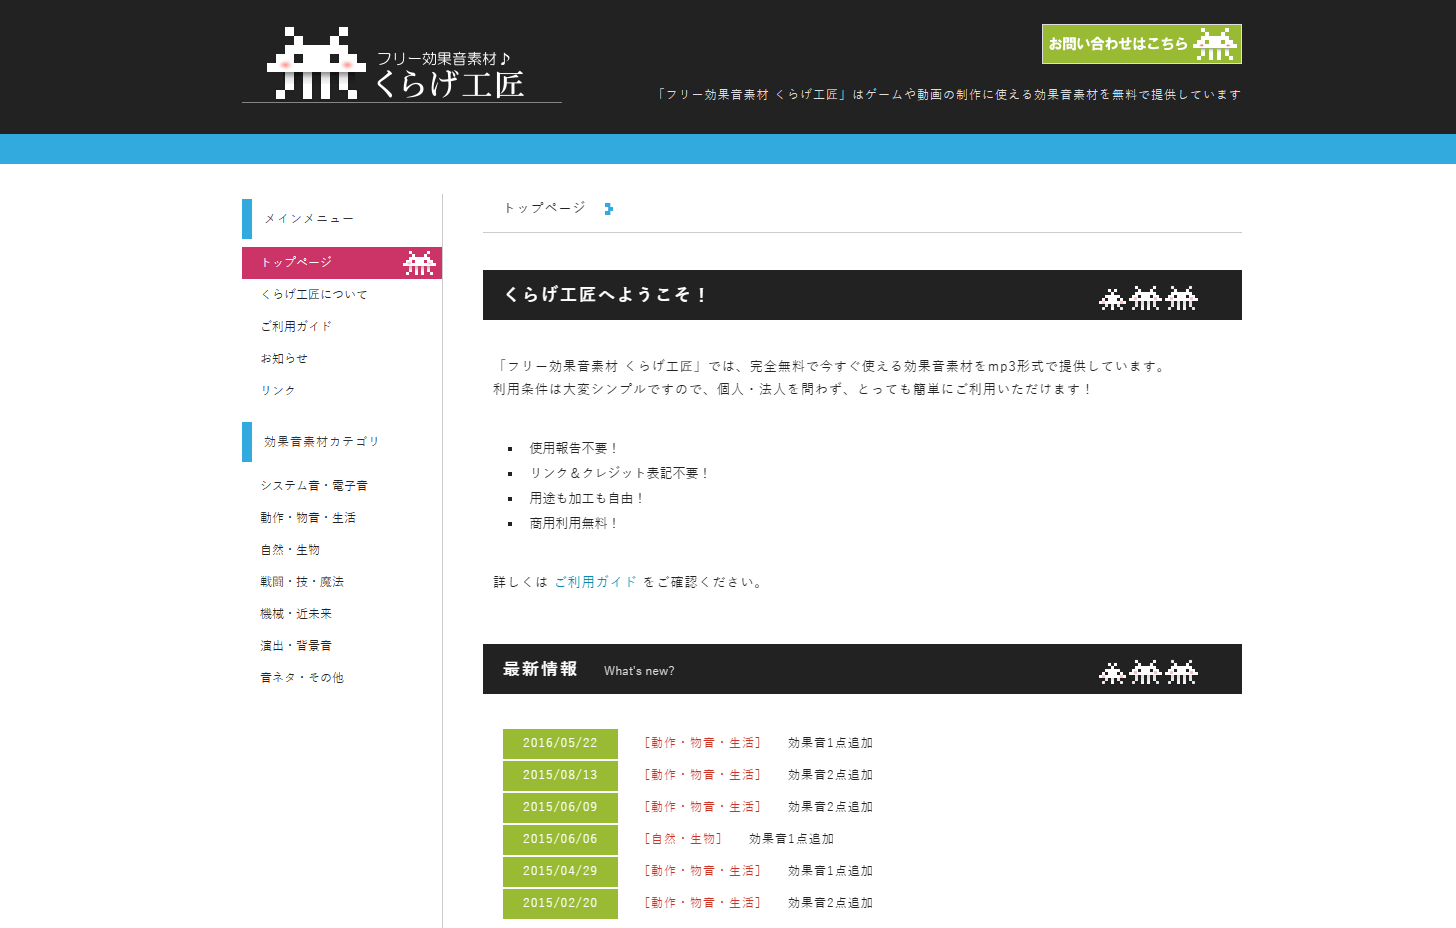The height and width of the screenshot is (928, 1456).
Task: Click the 2015/06/06 date label
Action: pyautogui.click(x=560, y=839)
